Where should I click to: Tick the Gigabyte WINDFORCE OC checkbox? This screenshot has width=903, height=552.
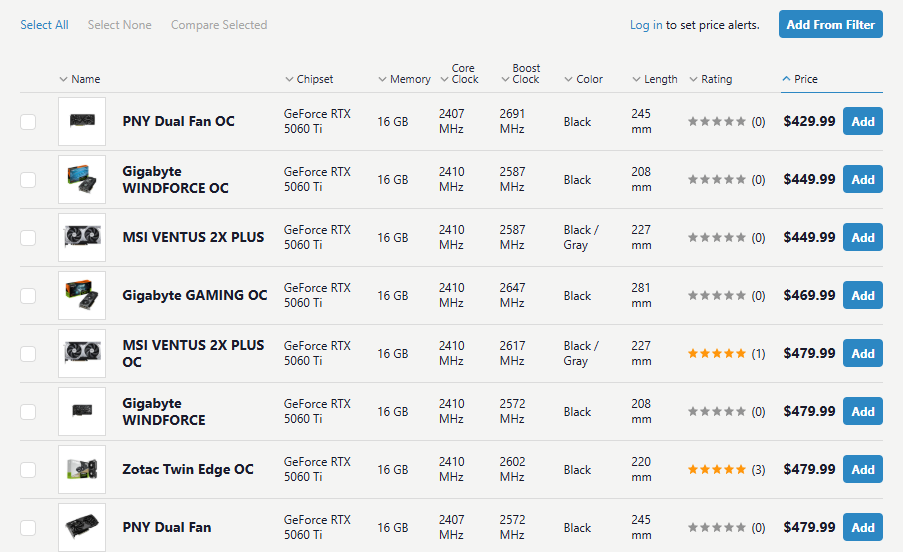pos(28,180)
